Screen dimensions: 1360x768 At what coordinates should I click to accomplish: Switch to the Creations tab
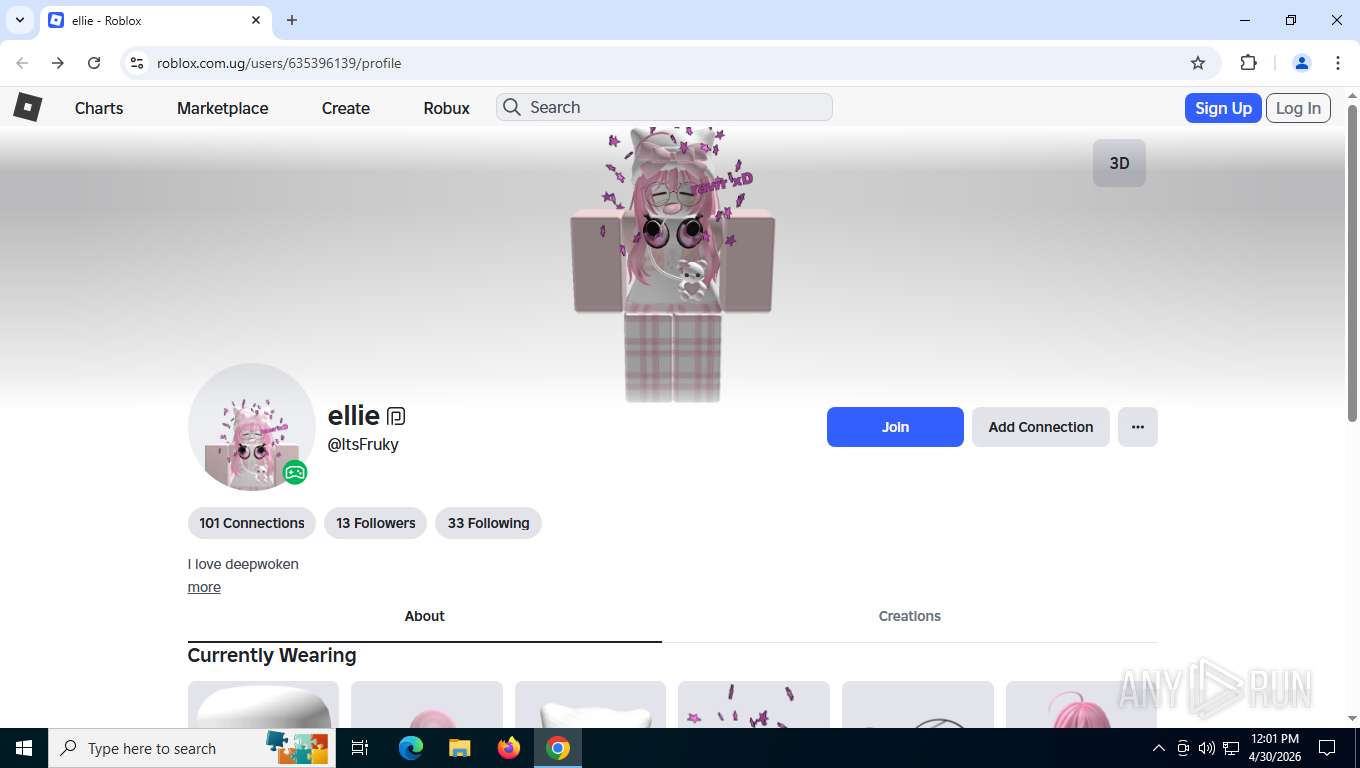click(x=910, y=616)
